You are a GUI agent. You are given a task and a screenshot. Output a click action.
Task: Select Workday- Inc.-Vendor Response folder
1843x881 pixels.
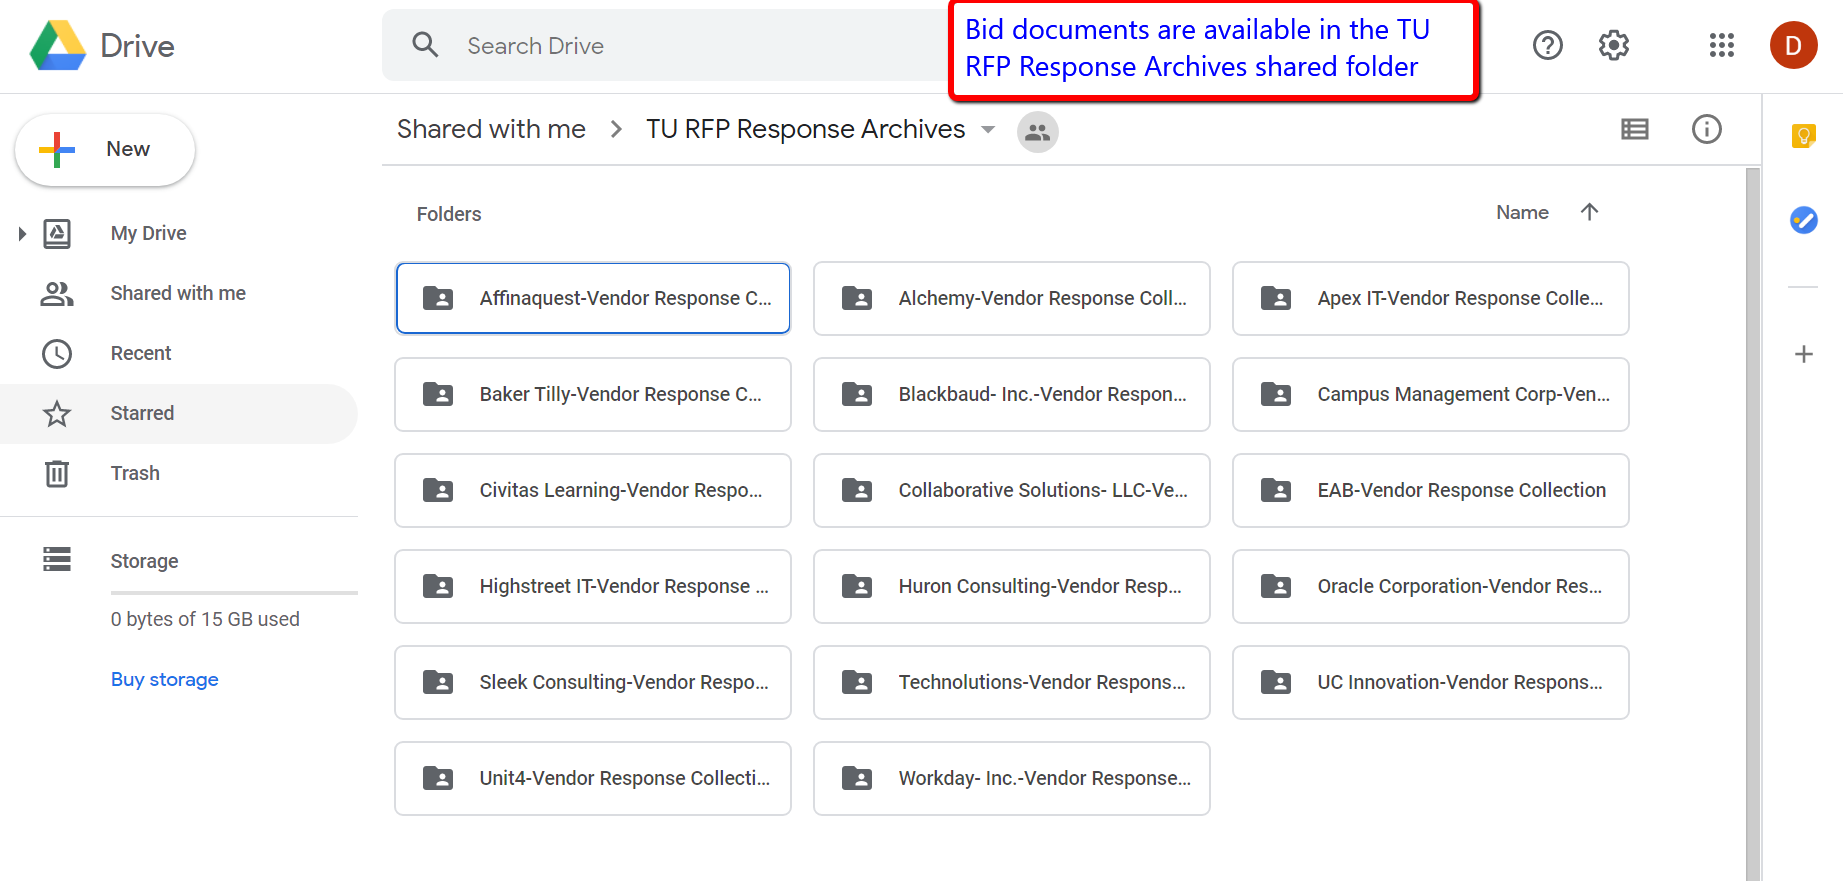(1012, 778)
